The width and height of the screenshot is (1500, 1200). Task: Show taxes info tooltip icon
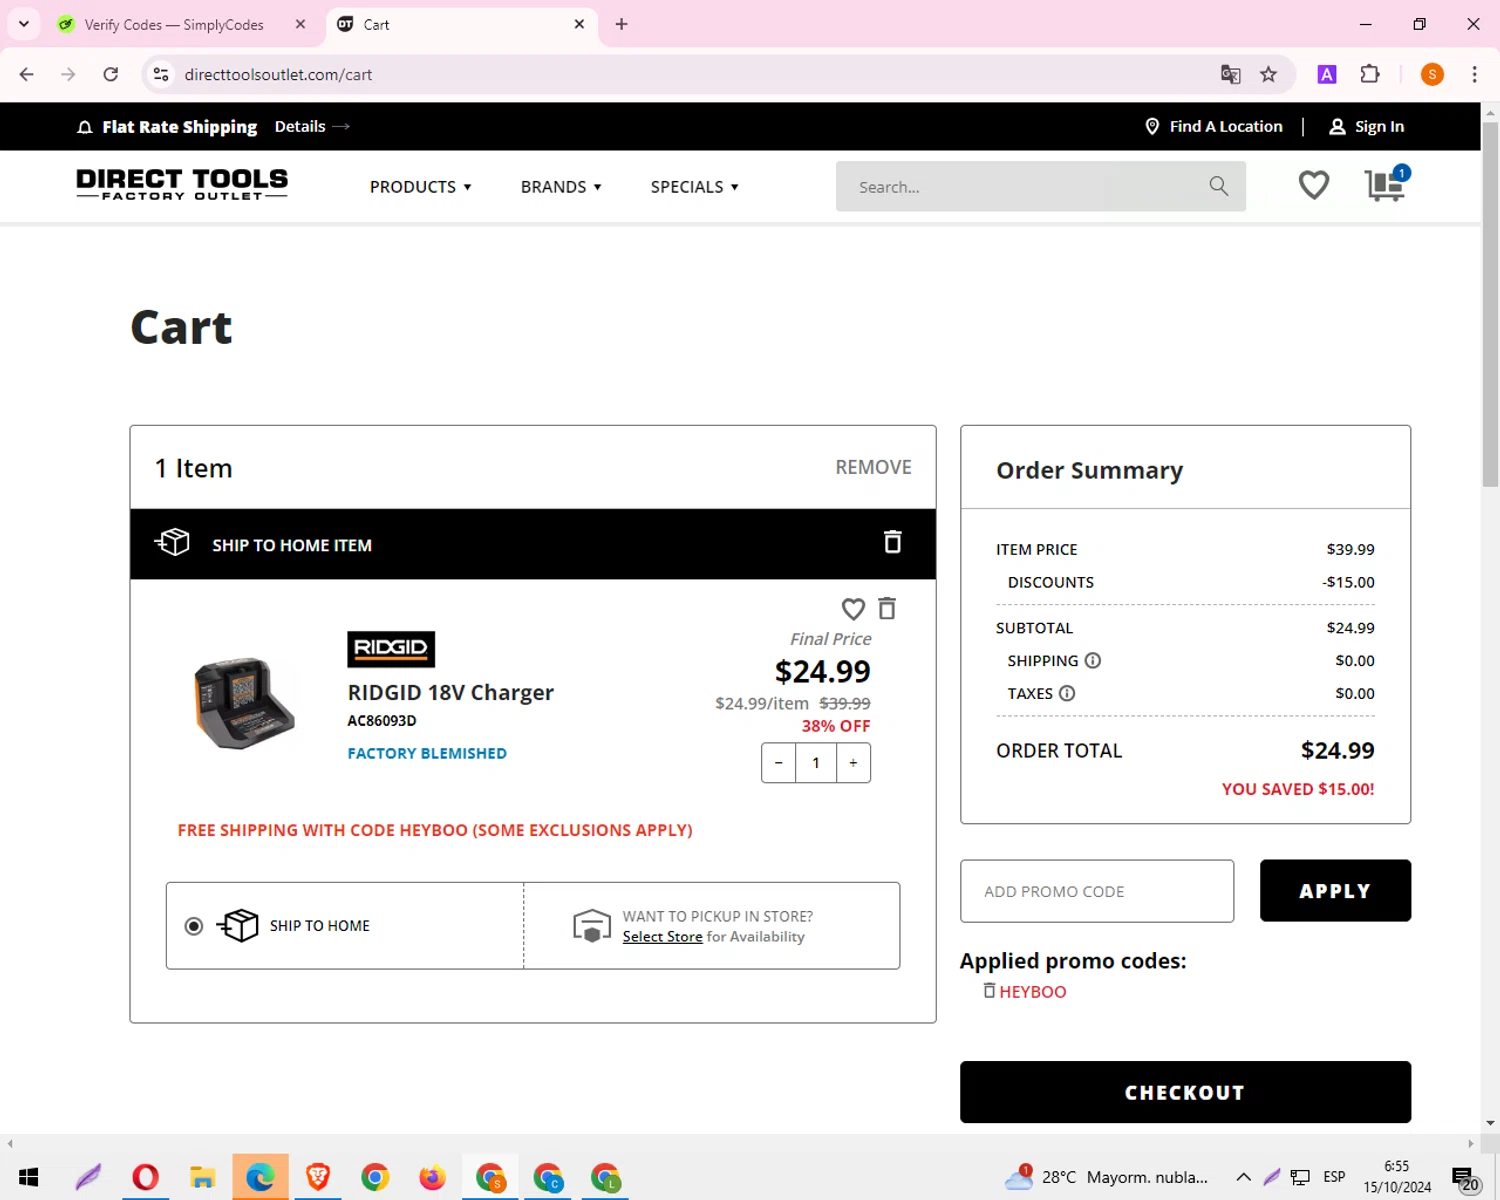(1067, 694)
